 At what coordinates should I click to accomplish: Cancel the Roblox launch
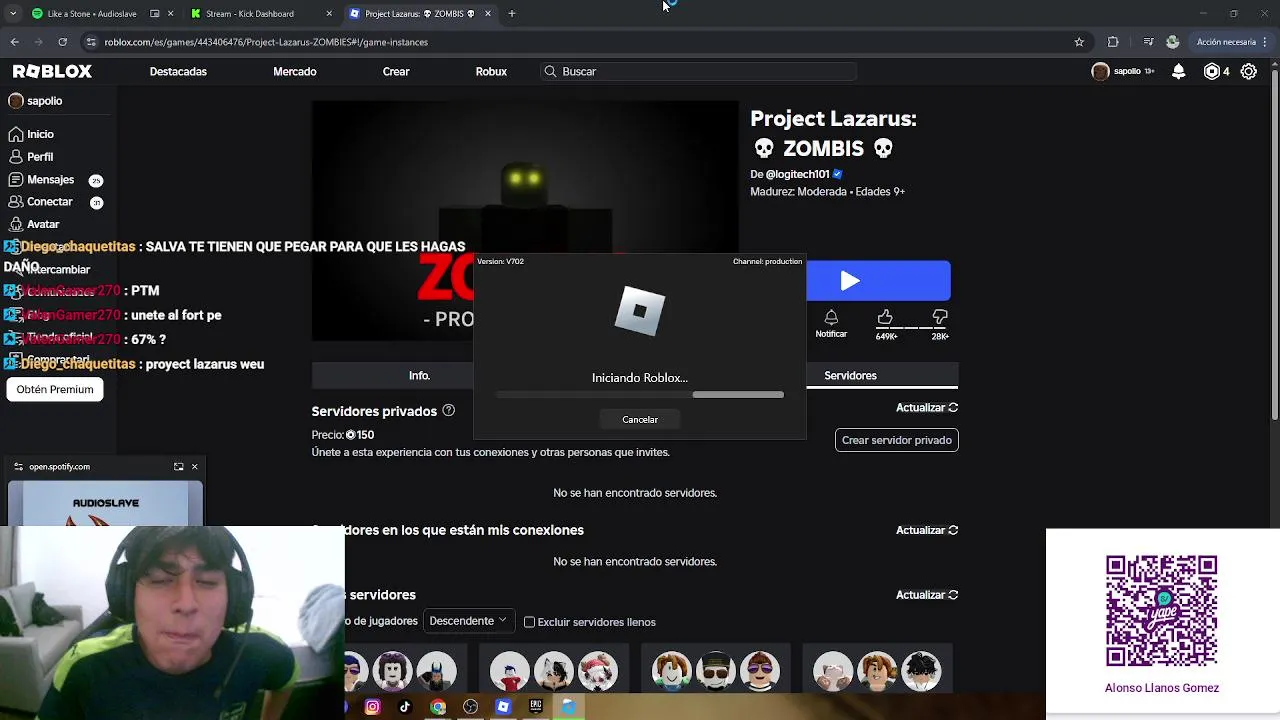(x=640, y=420)
